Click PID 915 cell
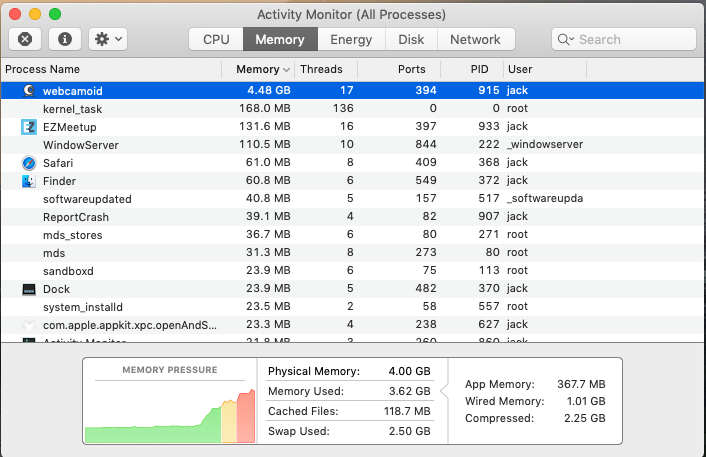706x457 pixels. [489, 90]
